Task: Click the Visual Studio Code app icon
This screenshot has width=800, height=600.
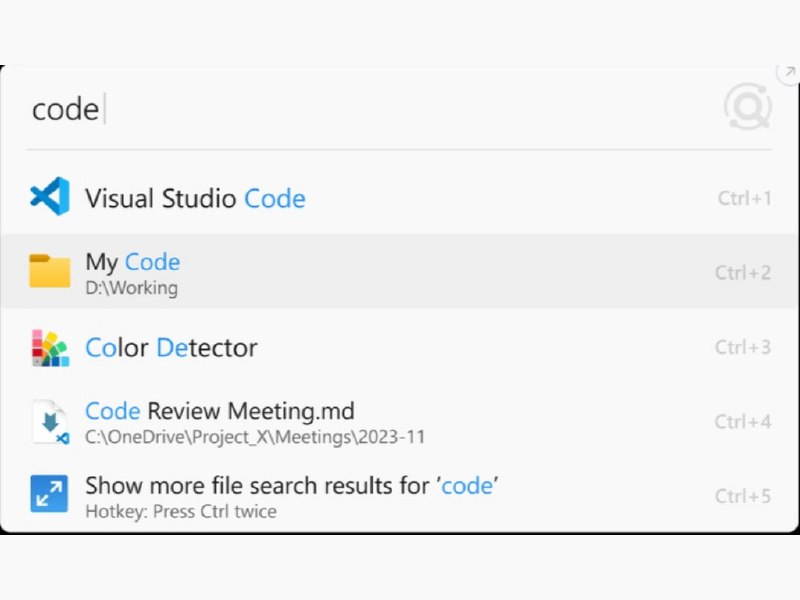Action: coord(50,196)
